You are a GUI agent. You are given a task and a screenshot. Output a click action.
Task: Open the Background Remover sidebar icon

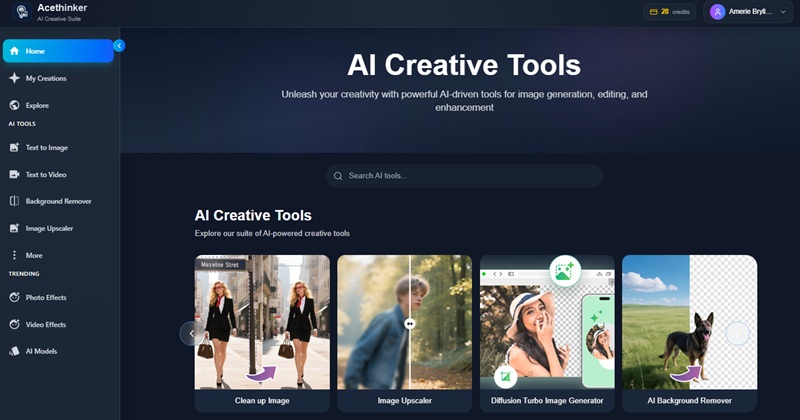point(14,201)
